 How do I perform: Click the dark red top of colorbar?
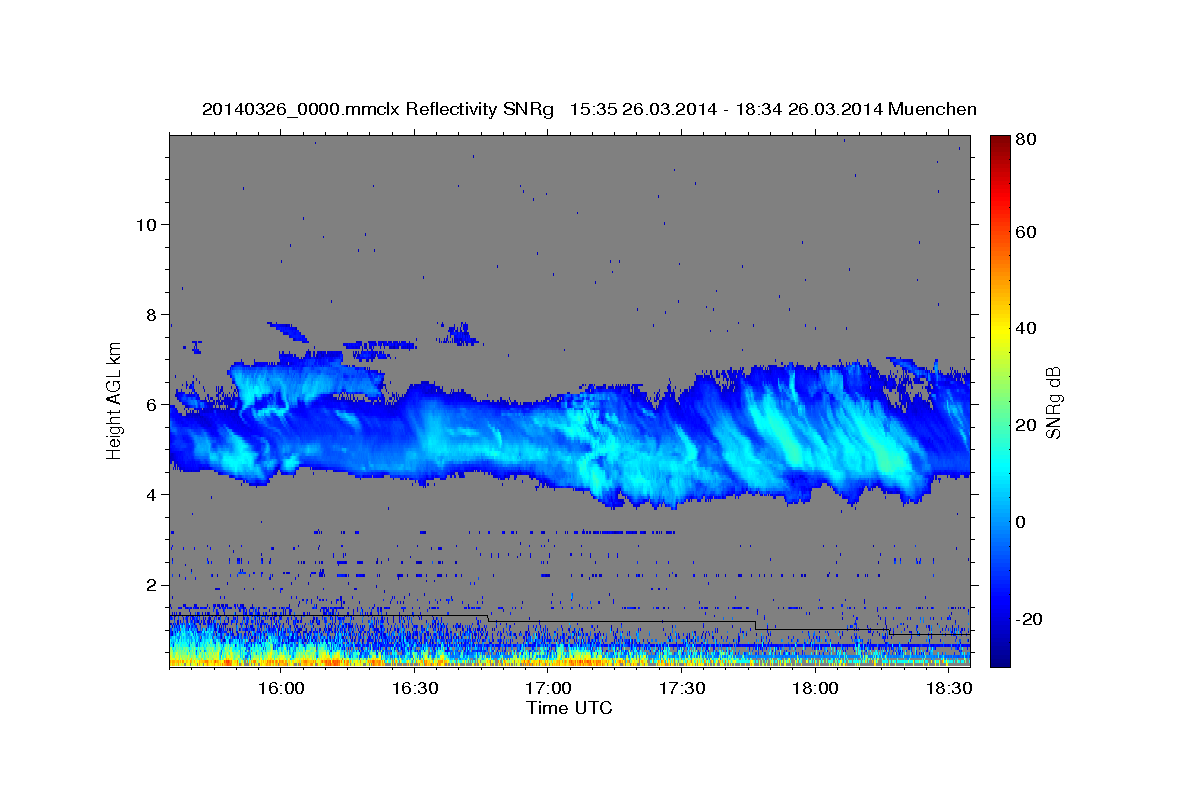pyautogui.click(x=999, y=142)
